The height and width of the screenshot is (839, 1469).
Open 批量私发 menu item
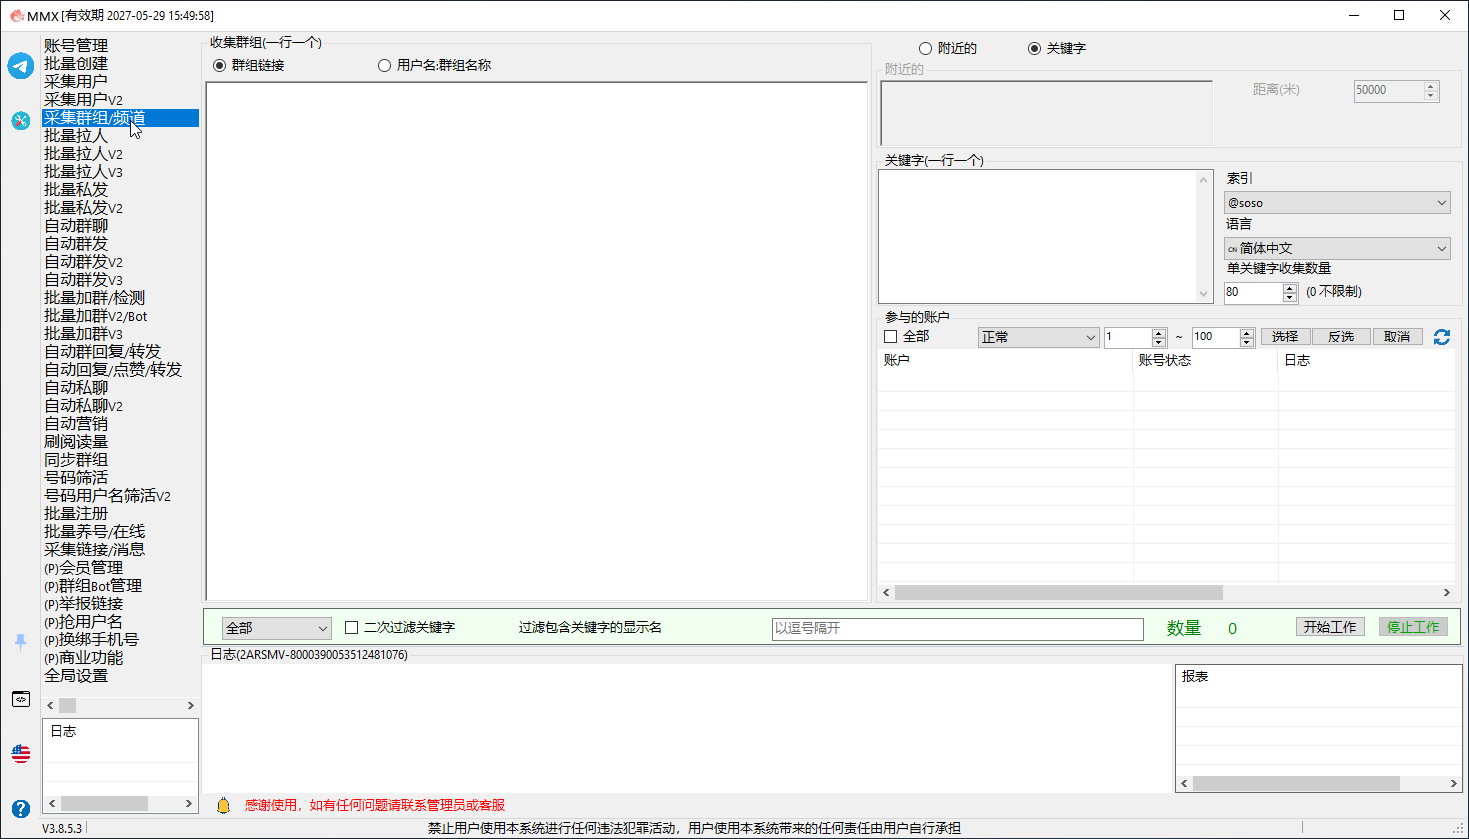coord(76,190)
